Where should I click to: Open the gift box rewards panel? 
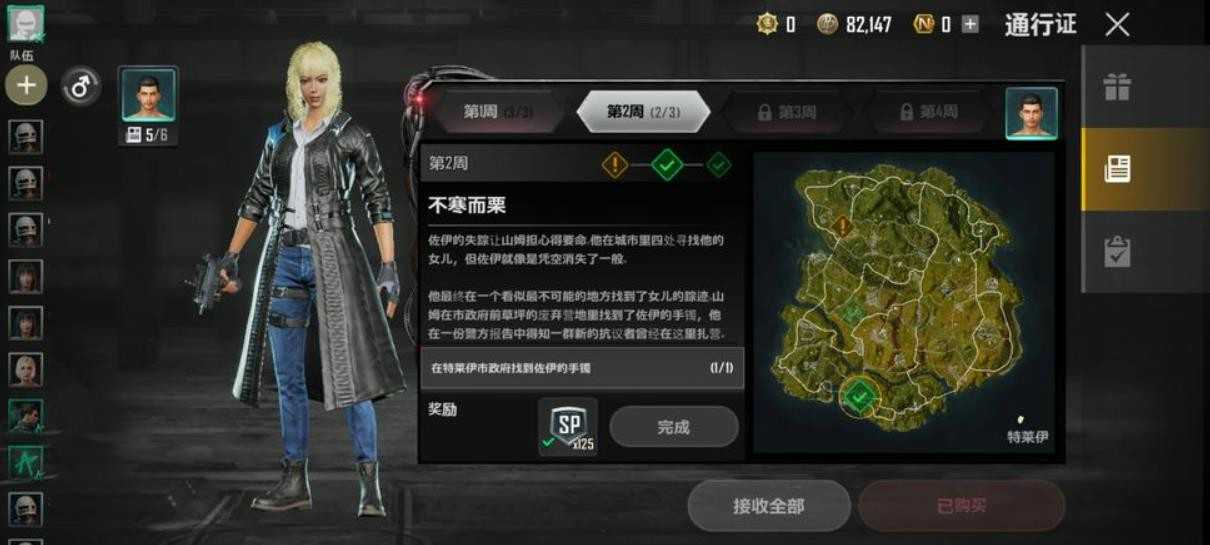(1116, 87)
